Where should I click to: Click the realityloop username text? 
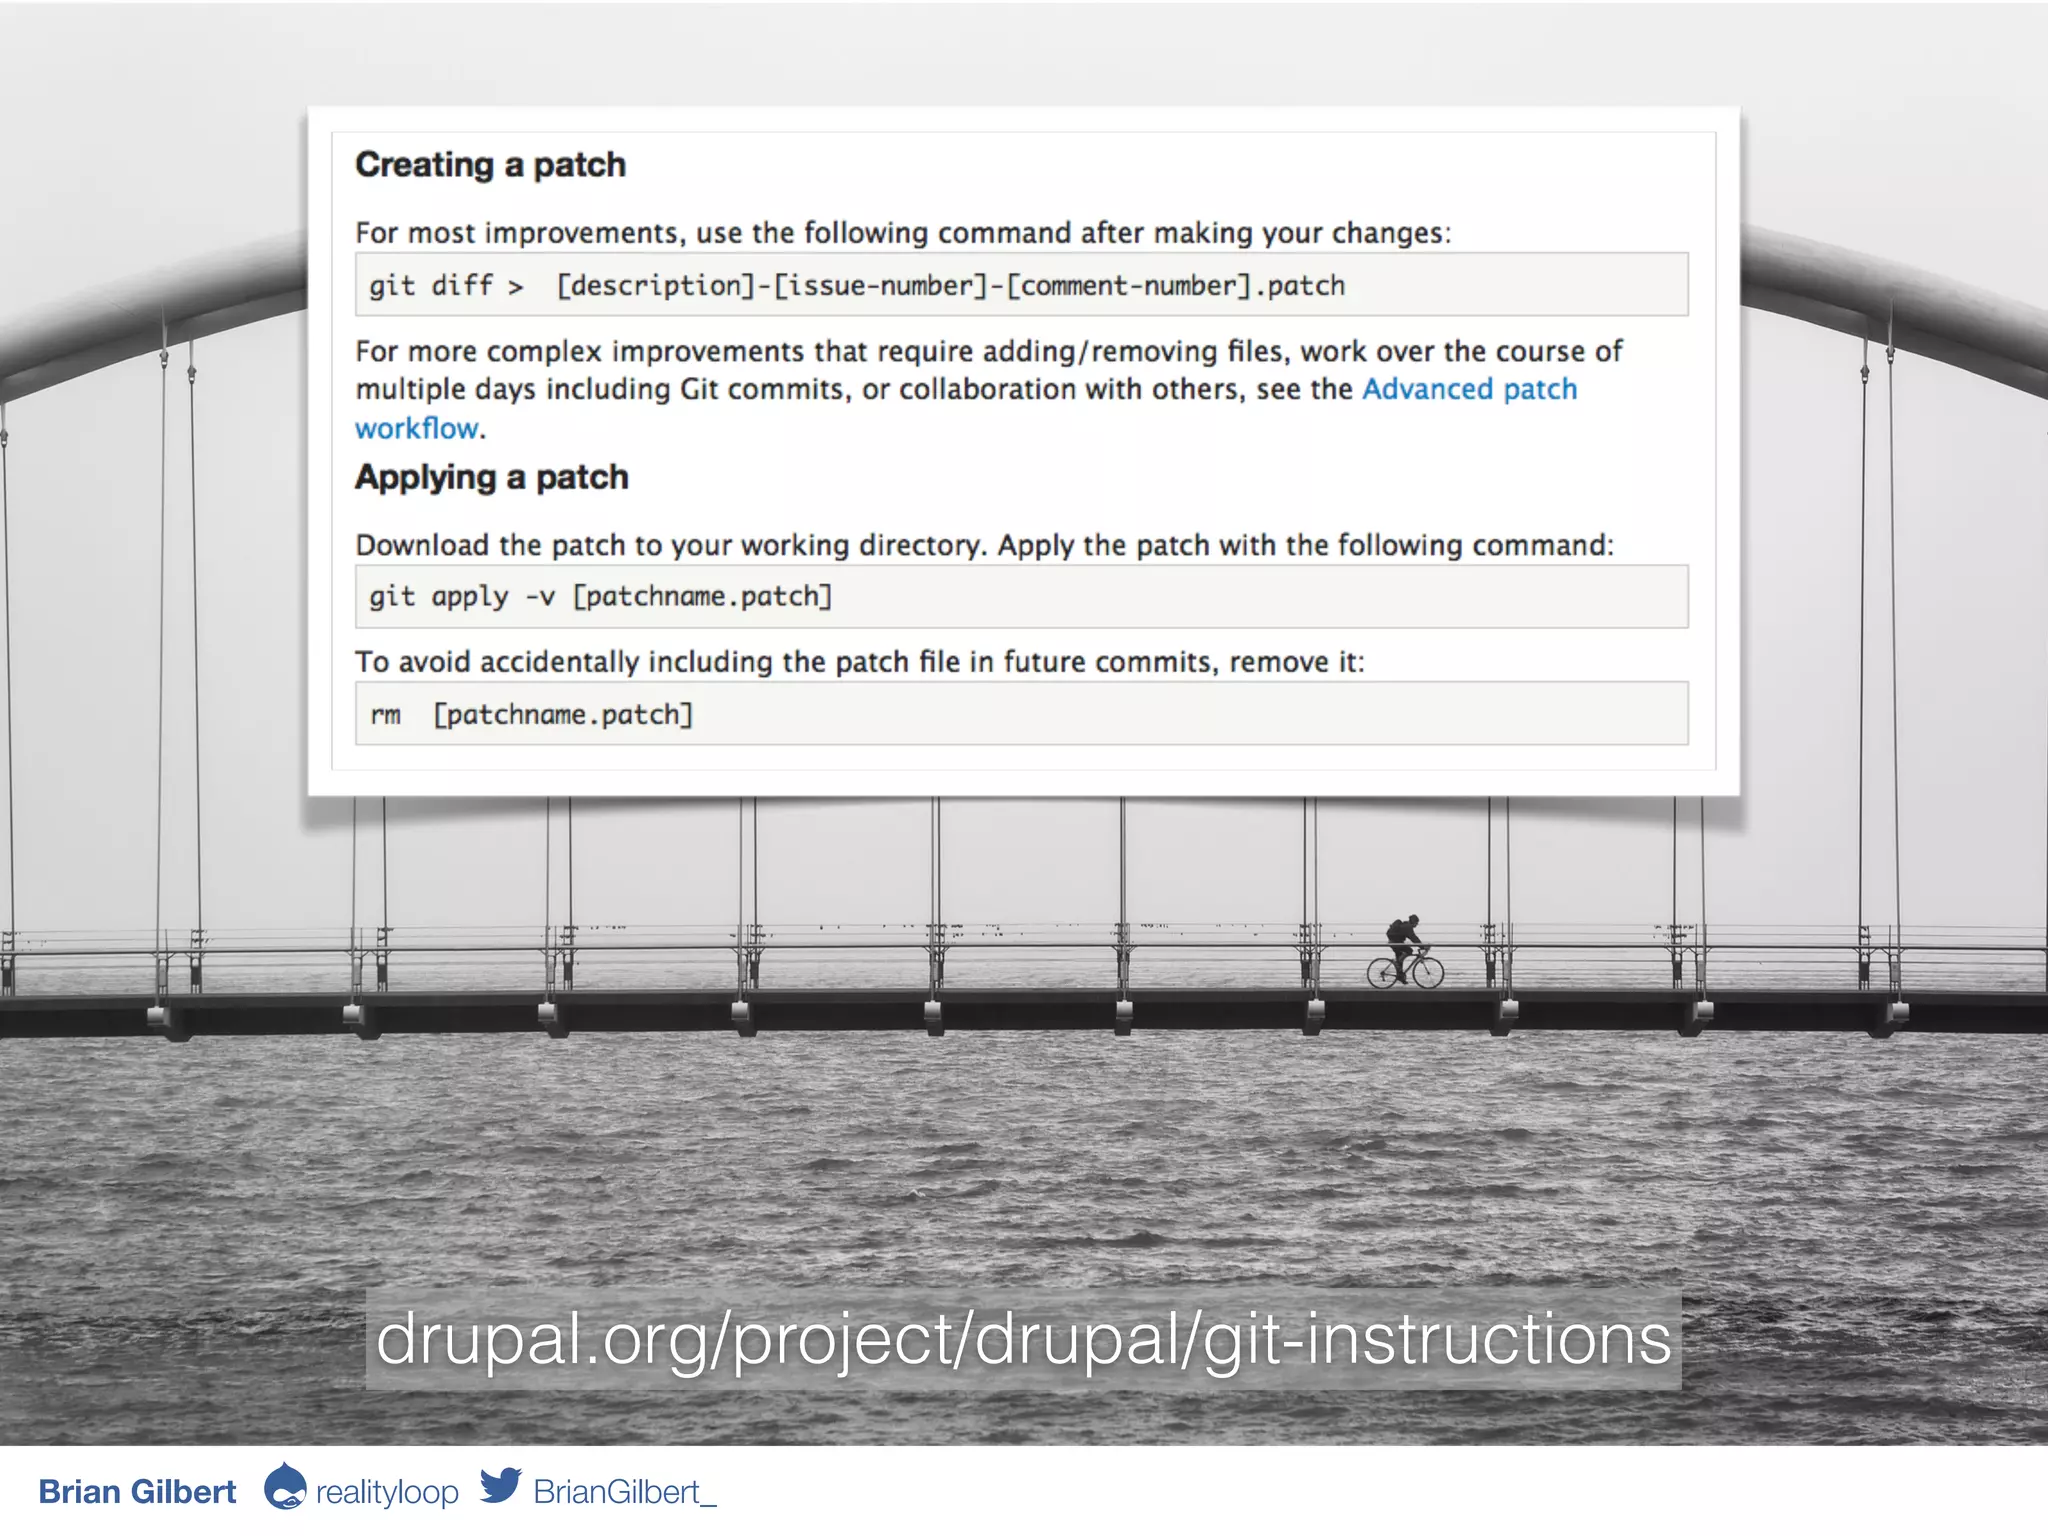point(387,1492)
